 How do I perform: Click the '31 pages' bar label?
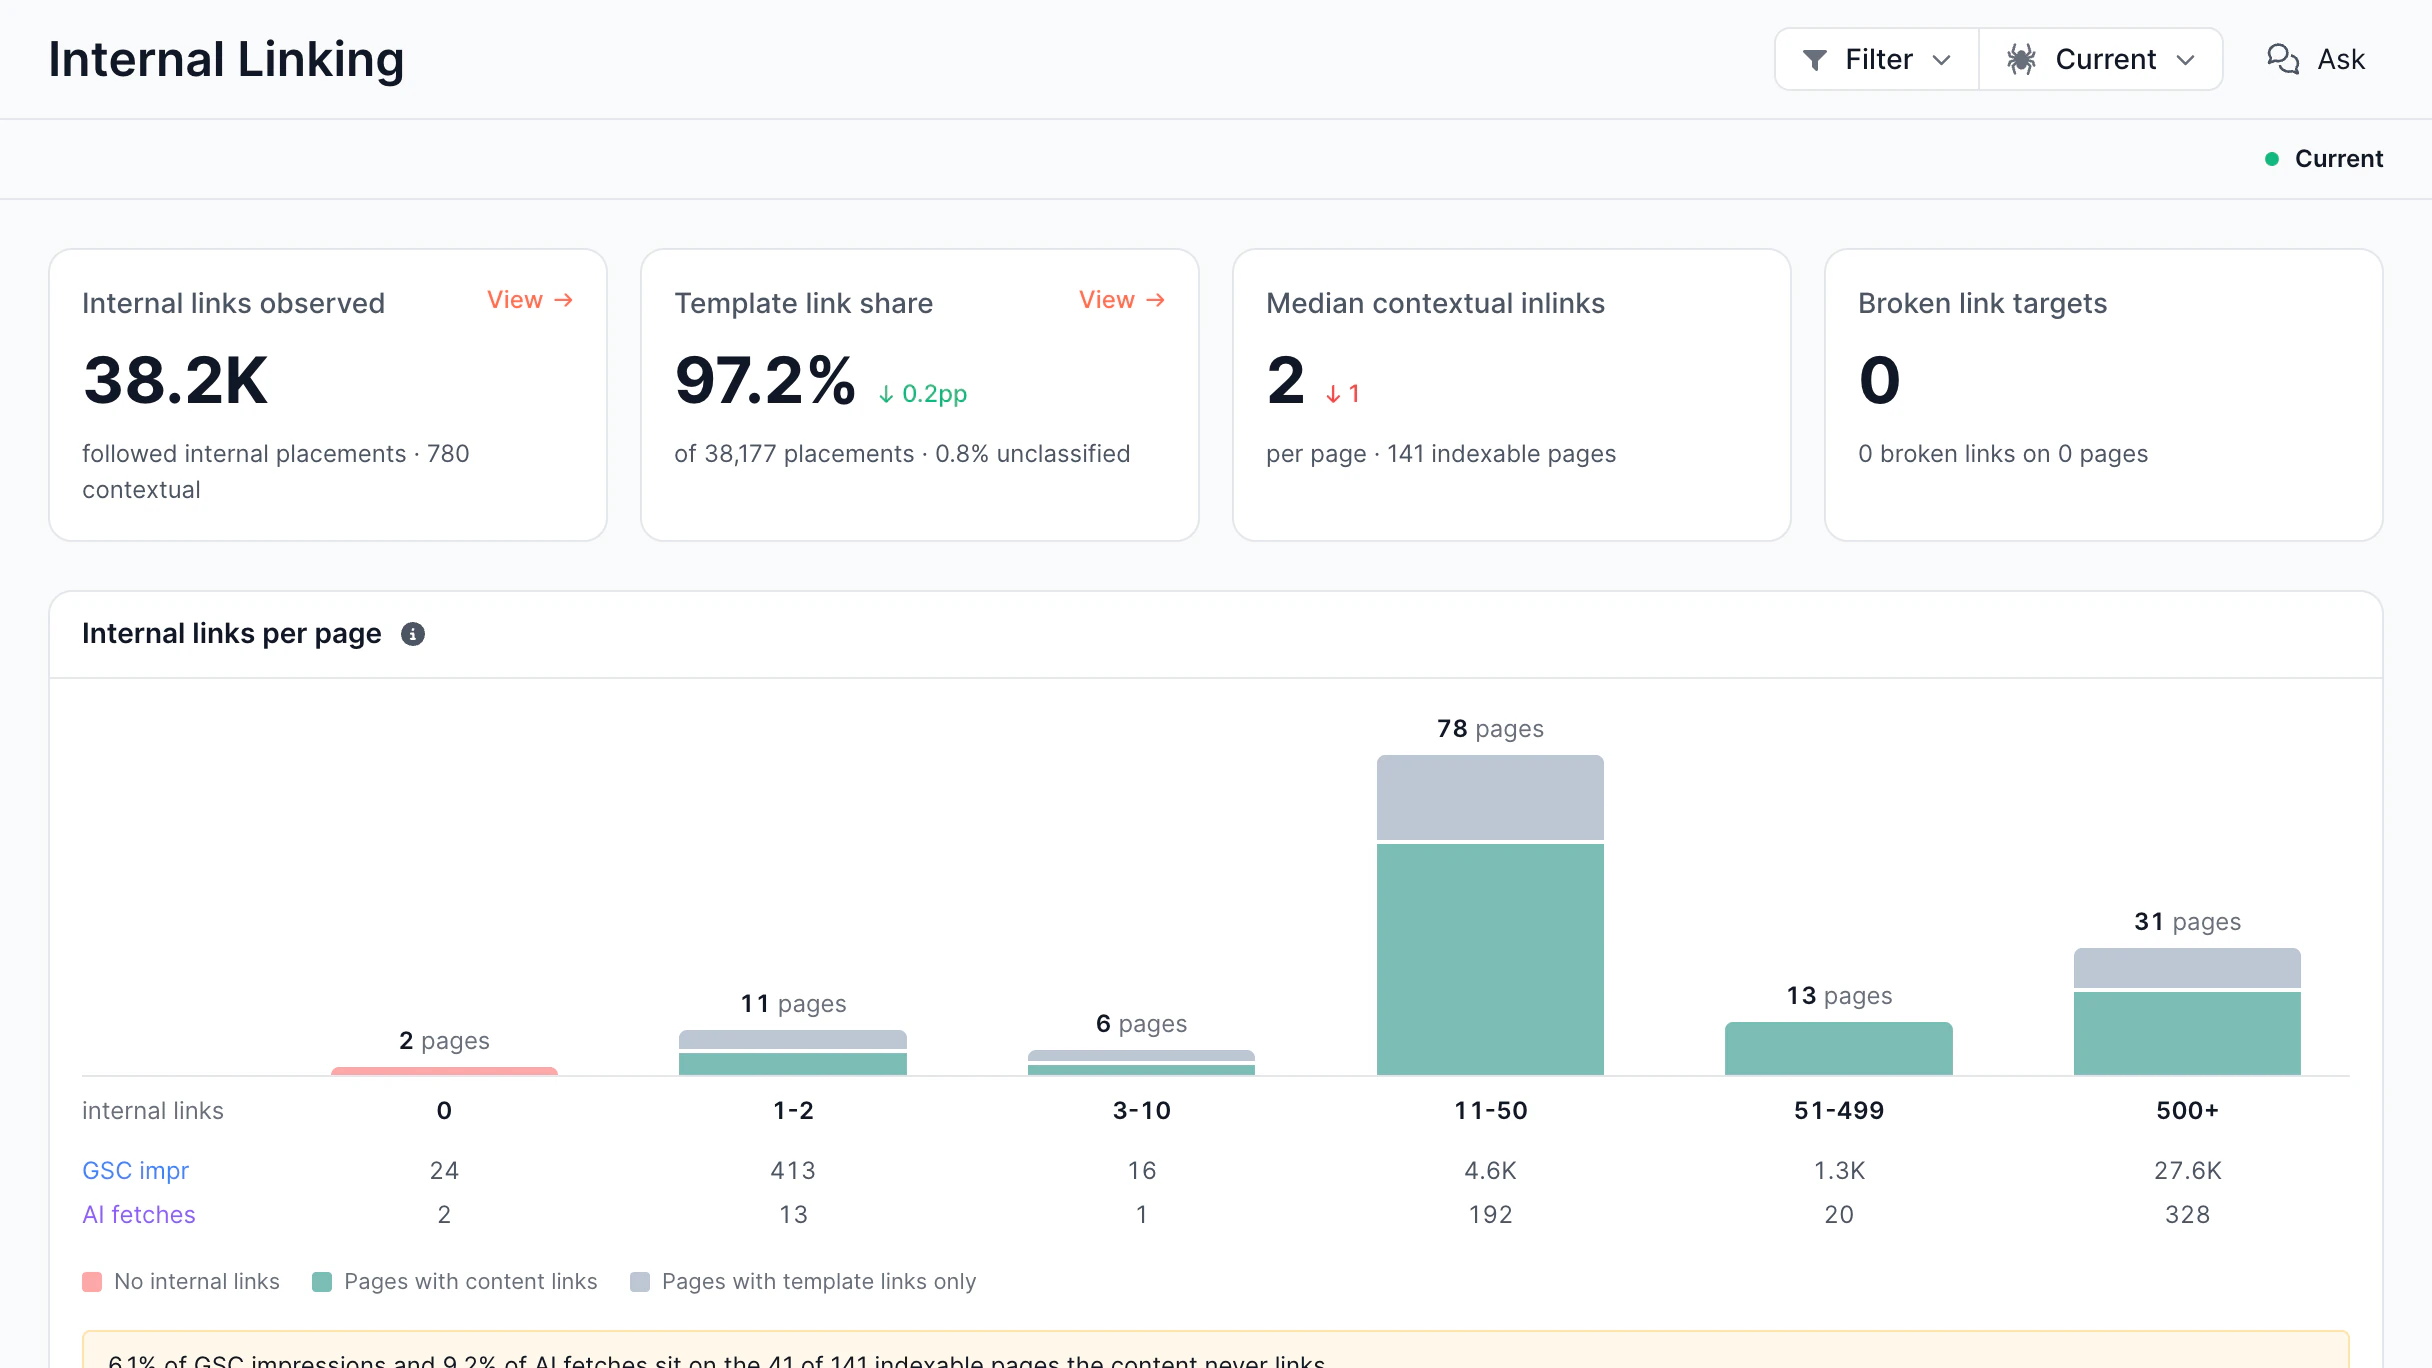2187,922
